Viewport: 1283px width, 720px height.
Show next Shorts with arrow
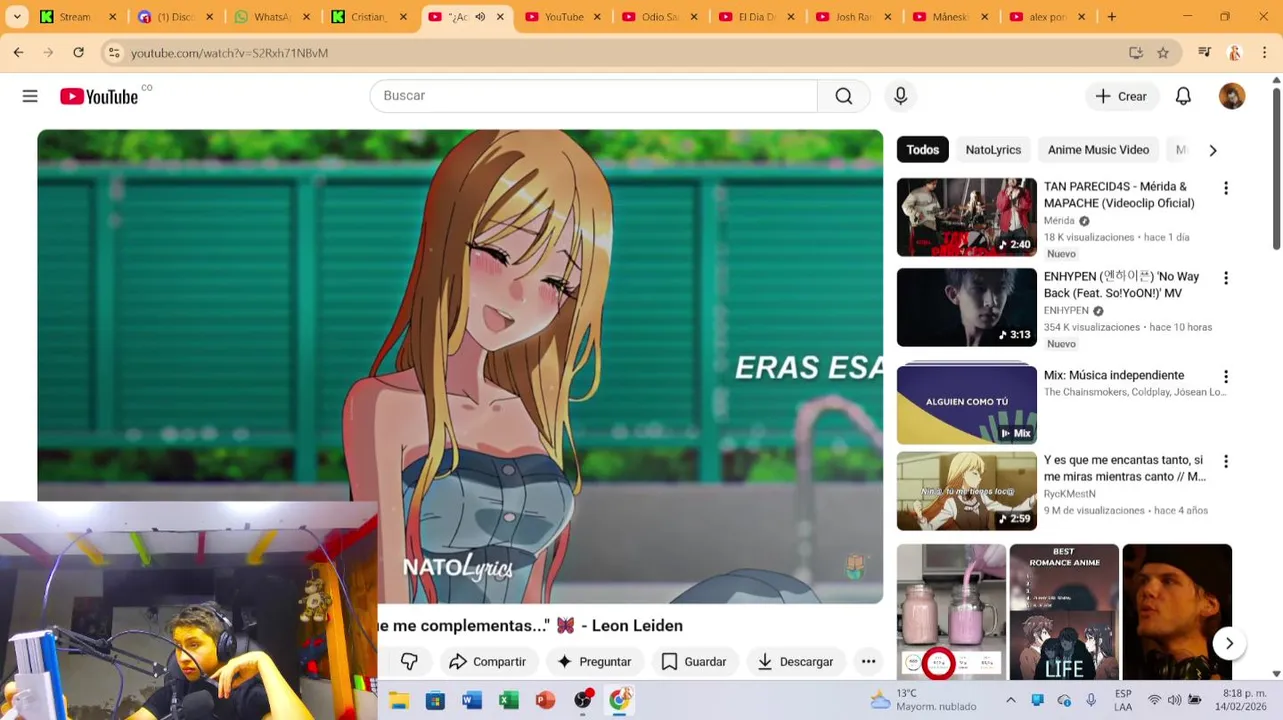[1229, 643]
